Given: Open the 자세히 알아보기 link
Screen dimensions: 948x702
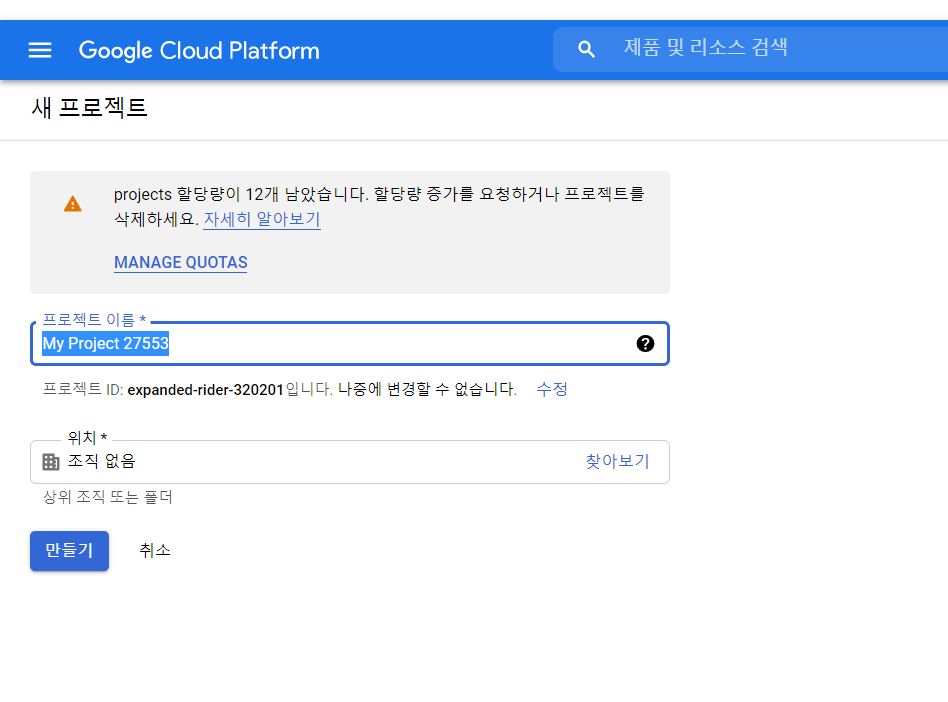Looking at the screenshot, I should 262,219.
